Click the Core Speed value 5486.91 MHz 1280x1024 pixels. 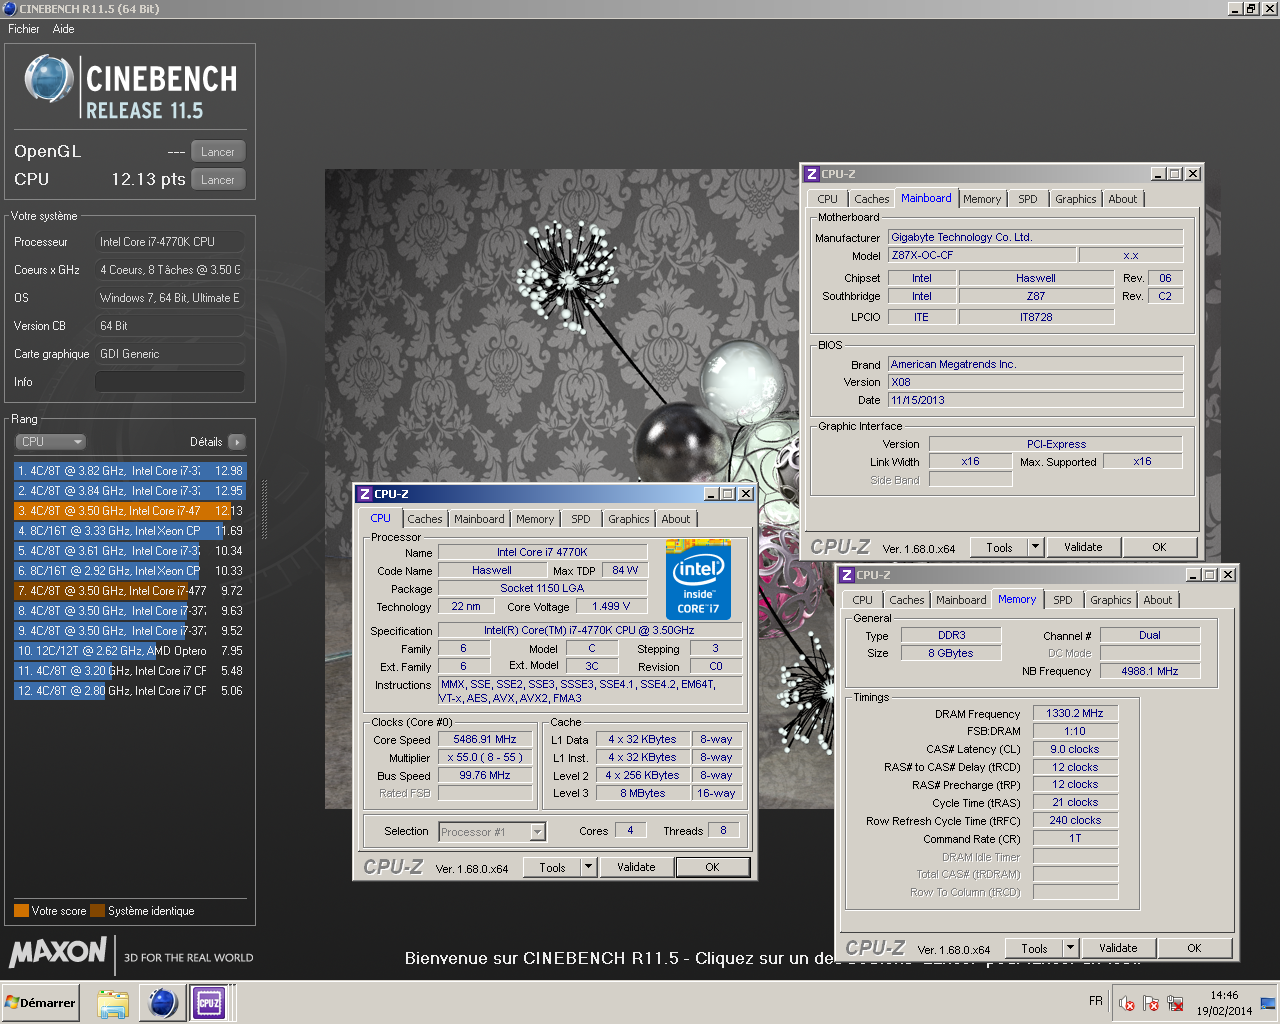tap(485, 740)
